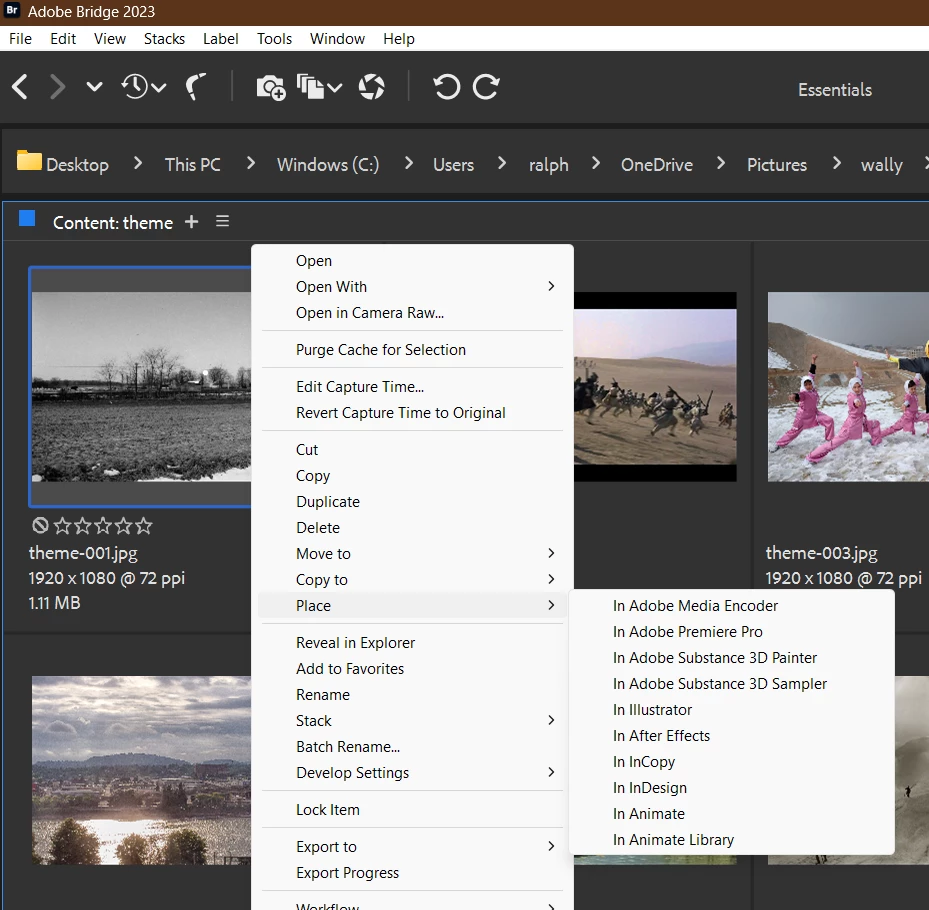The height and width of the screenshot is (910, 929).
Task: Open parent folders dropdown chevron
Action: [94, 88]
